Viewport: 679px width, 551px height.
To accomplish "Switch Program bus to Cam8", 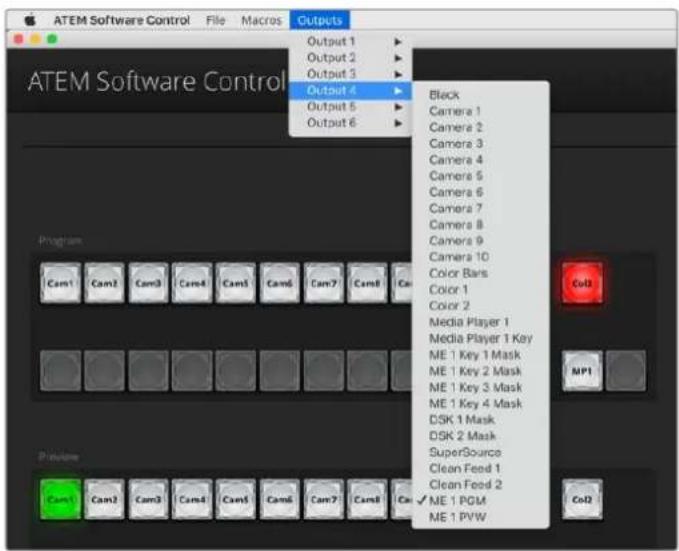I will pos(367,283).
